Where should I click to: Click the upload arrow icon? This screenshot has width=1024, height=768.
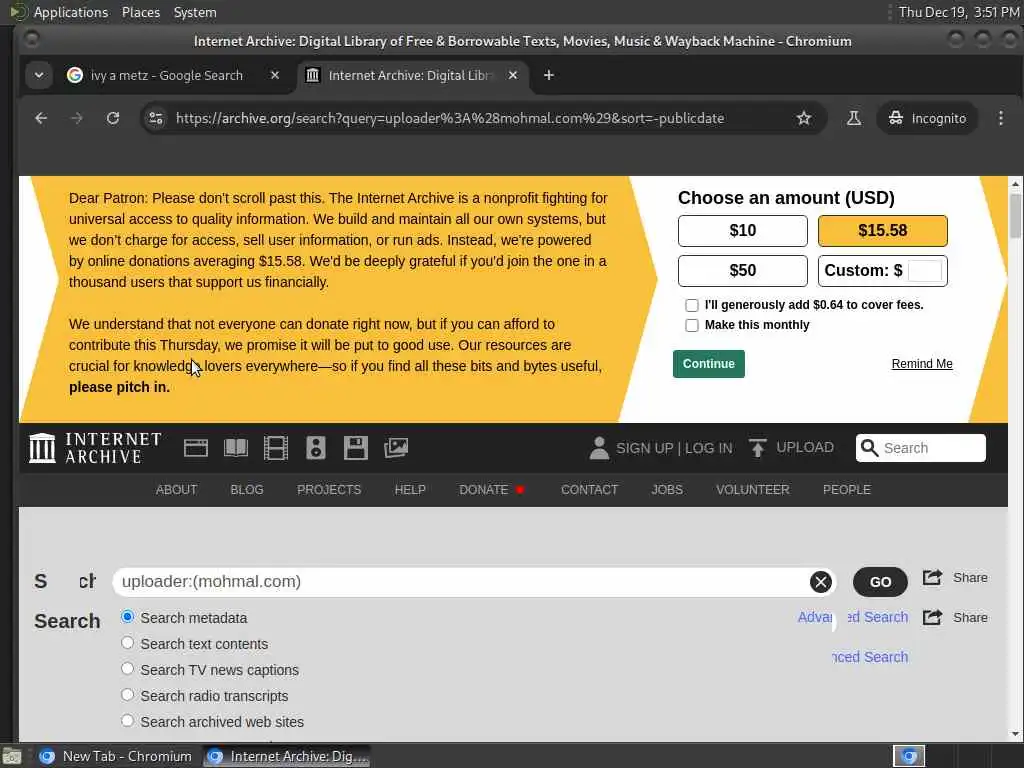point(758,448)
